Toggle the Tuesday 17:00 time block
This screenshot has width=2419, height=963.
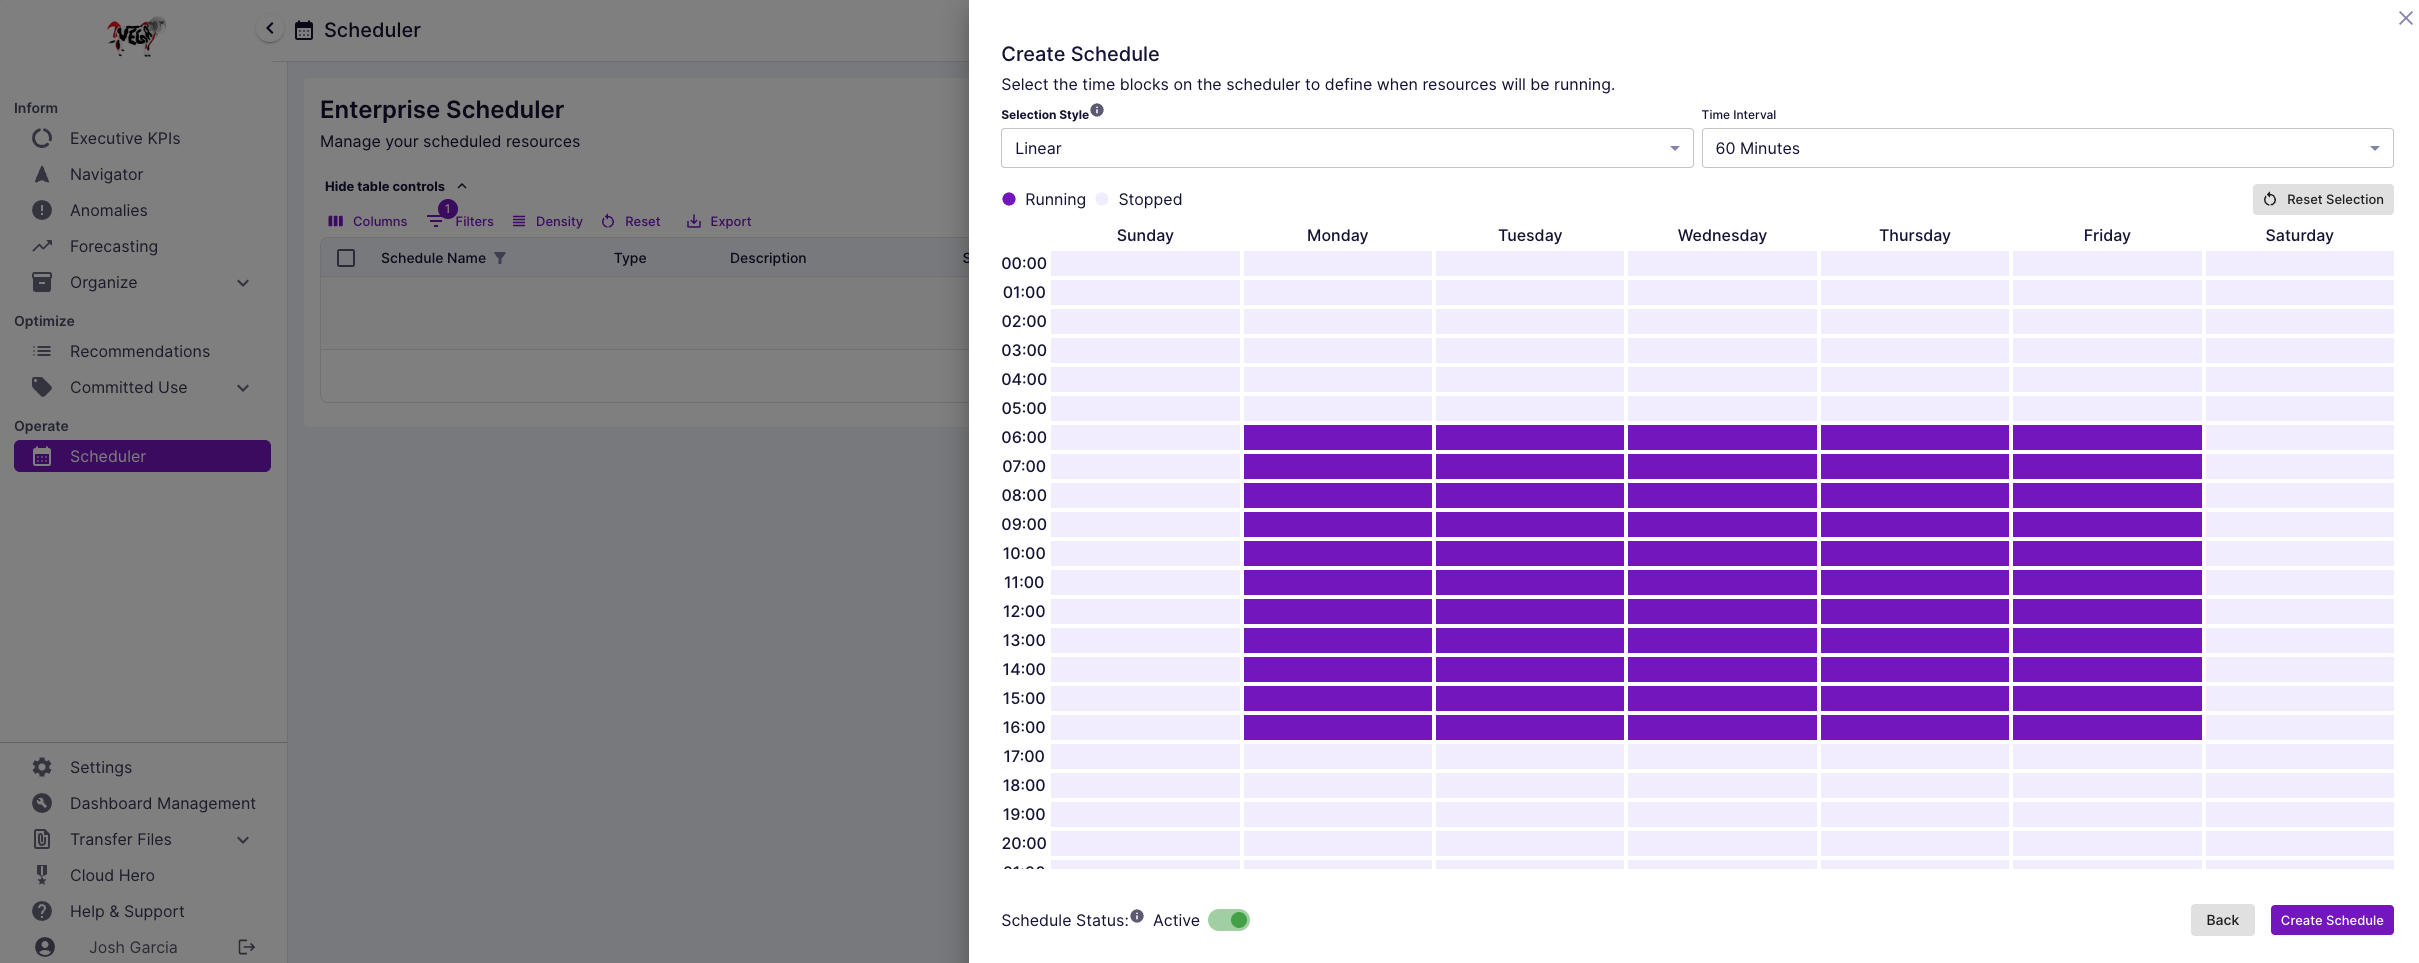[1530, 756]
